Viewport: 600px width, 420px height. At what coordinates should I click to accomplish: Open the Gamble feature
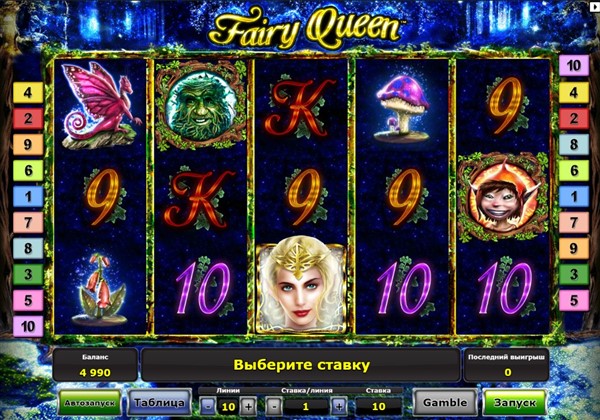click(445, 402)
